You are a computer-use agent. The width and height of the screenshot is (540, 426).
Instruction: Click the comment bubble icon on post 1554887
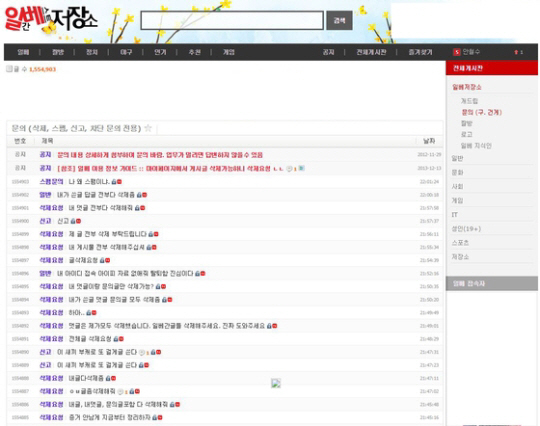point(120,391)
